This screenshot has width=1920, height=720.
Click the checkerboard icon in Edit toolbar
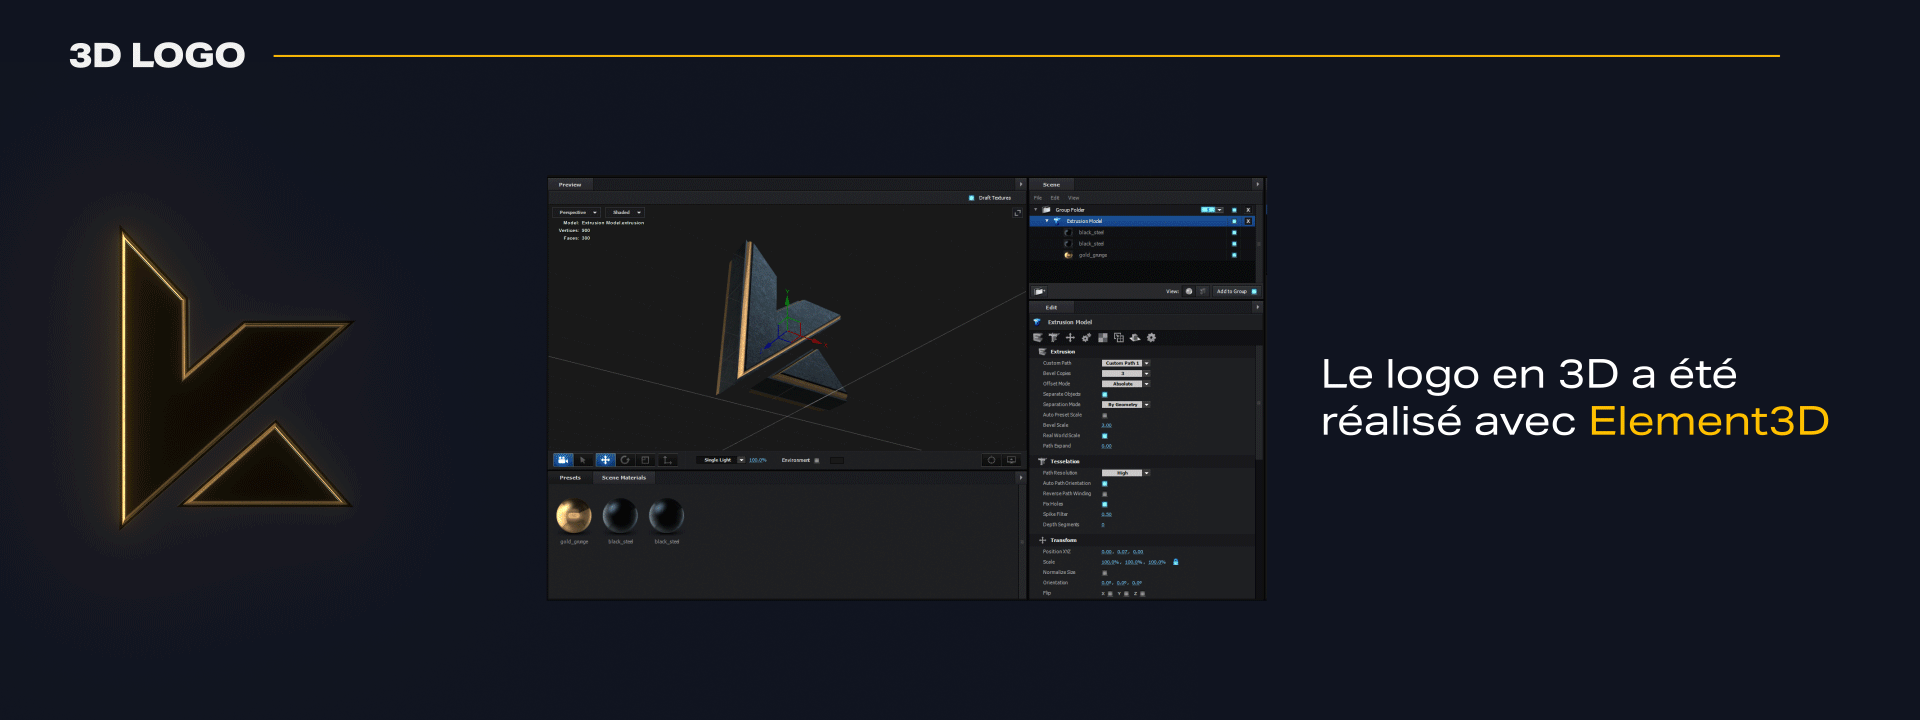1103,338
